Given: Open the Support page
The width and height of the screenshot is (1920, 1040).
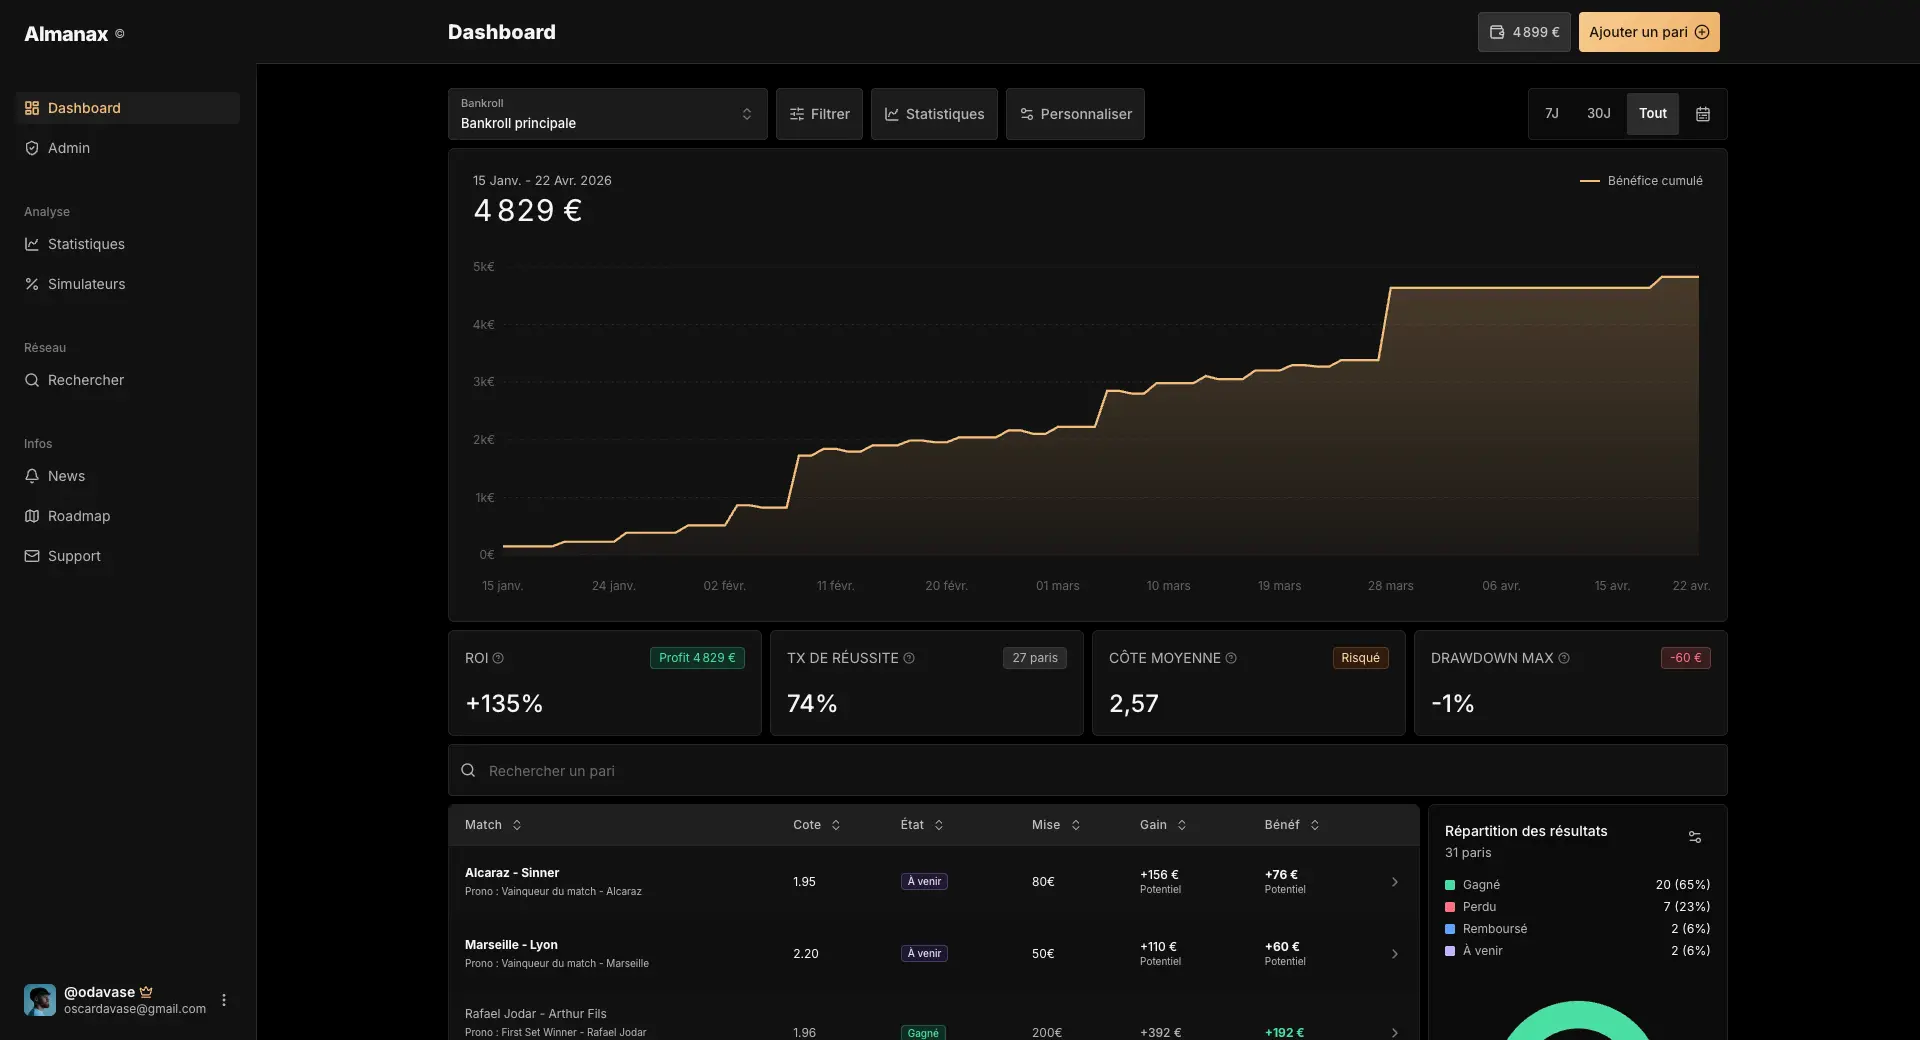Looking at the screenshot, I should pyautogui.click(x=127, y=556).
